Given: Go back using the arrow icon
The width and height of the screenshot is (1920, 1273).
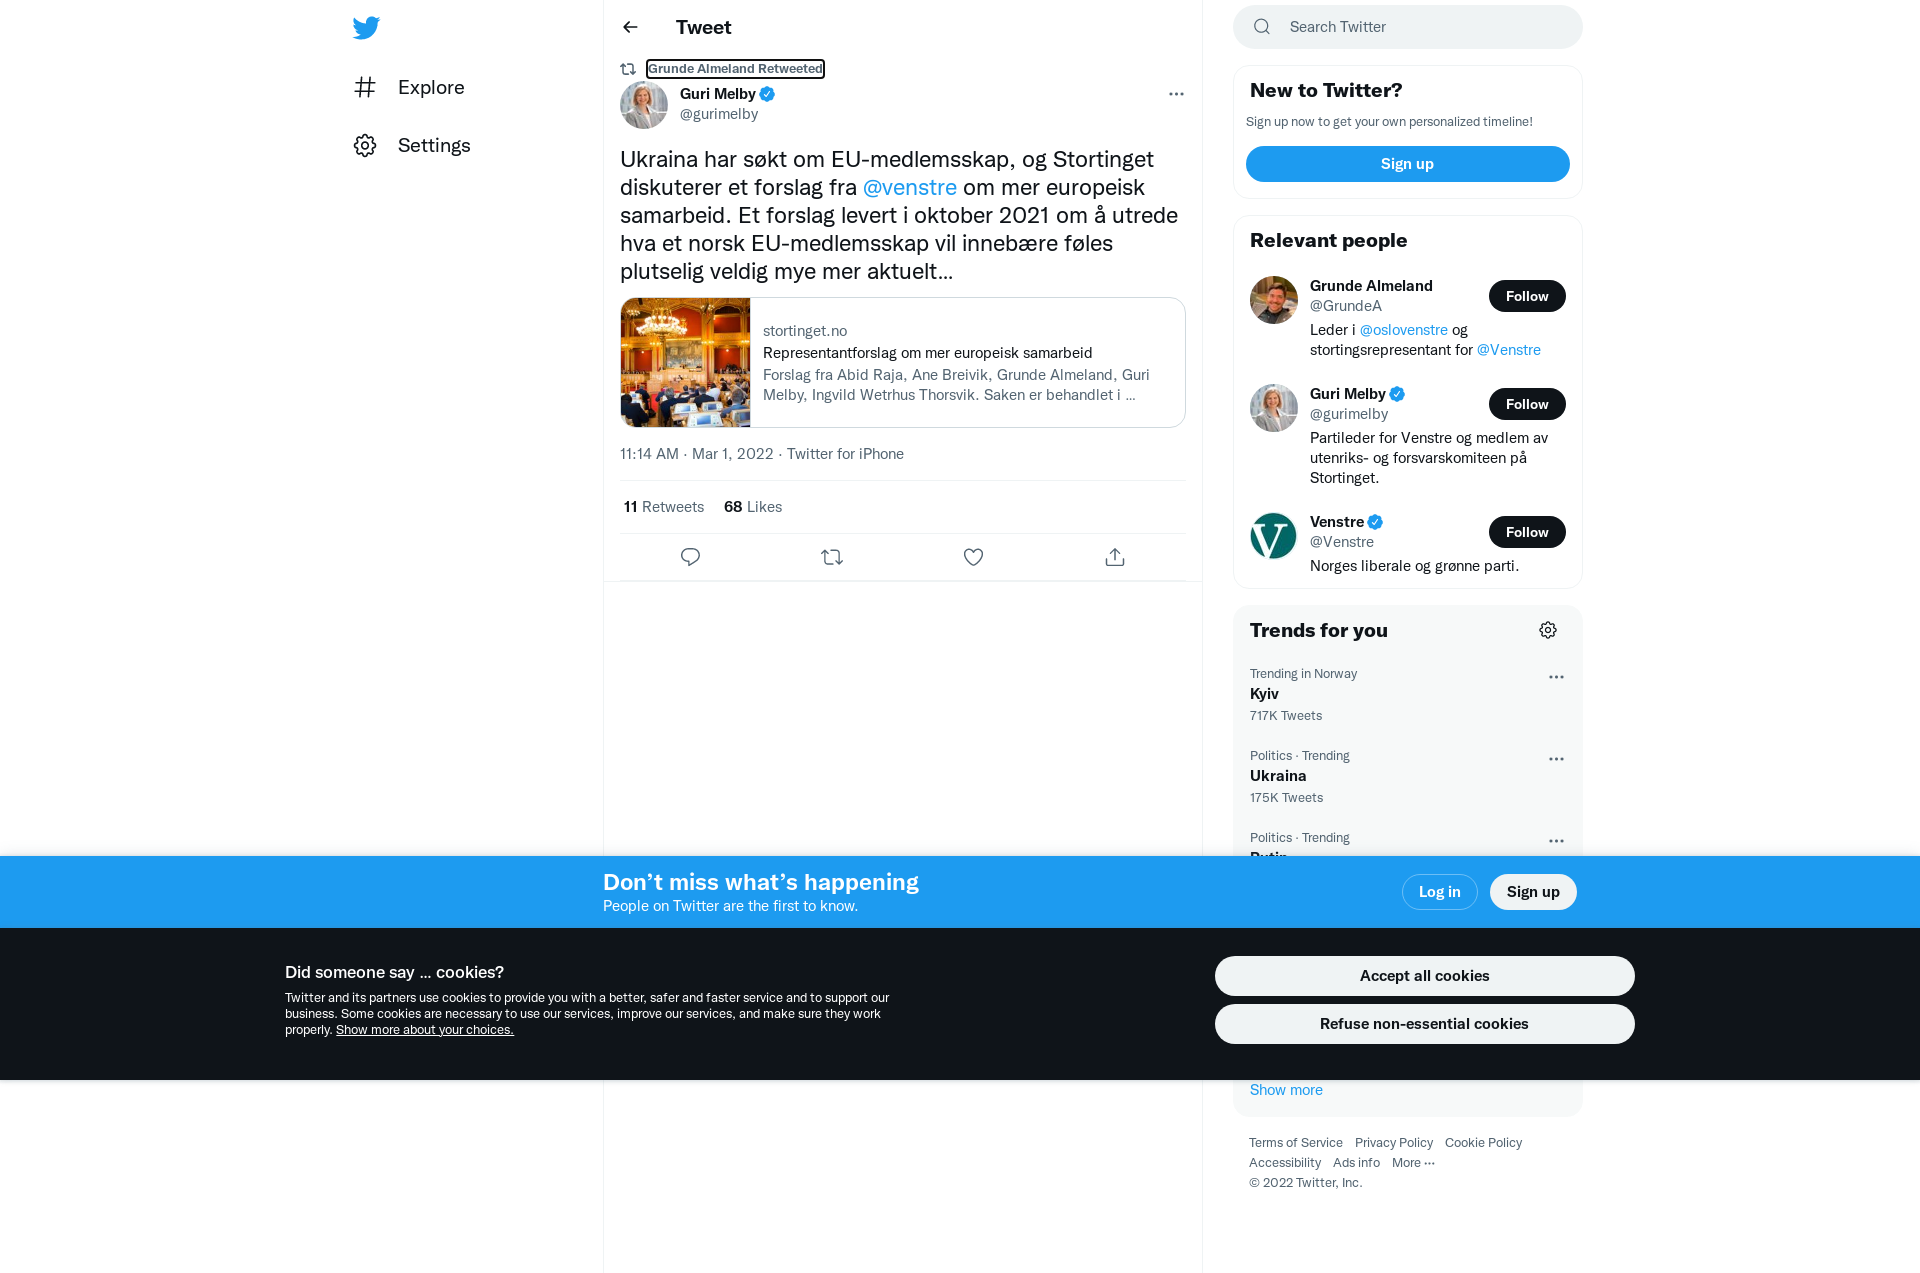Looking at the screenshot, I should coord(630,27).
